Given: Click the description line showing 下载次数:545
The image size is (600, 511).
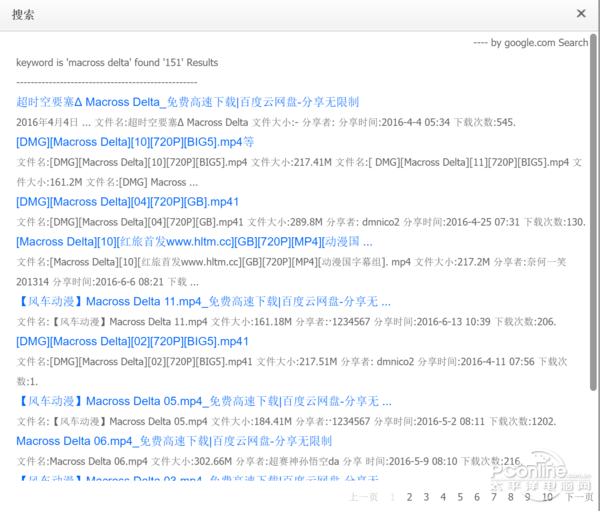Looking at the screenshot, I should click(x=266, y=122).
